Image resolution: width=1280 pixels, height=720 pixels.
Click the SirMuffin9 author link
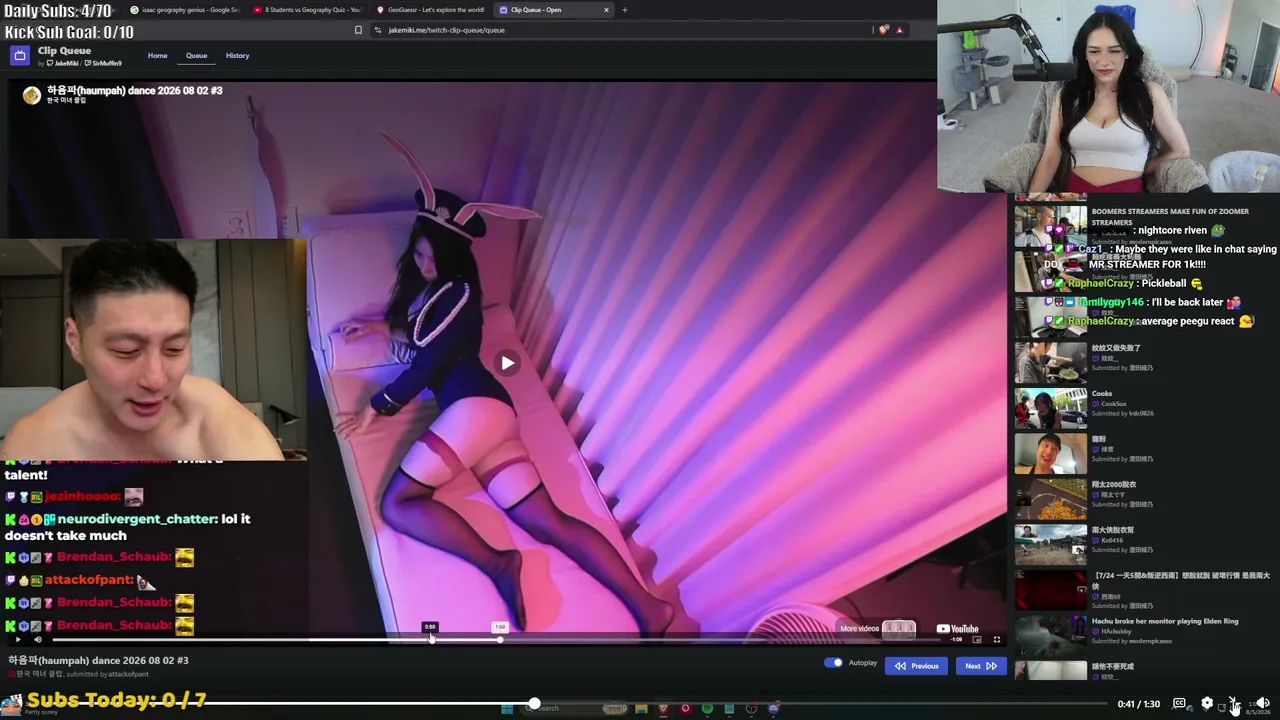[x=103, y=63]
